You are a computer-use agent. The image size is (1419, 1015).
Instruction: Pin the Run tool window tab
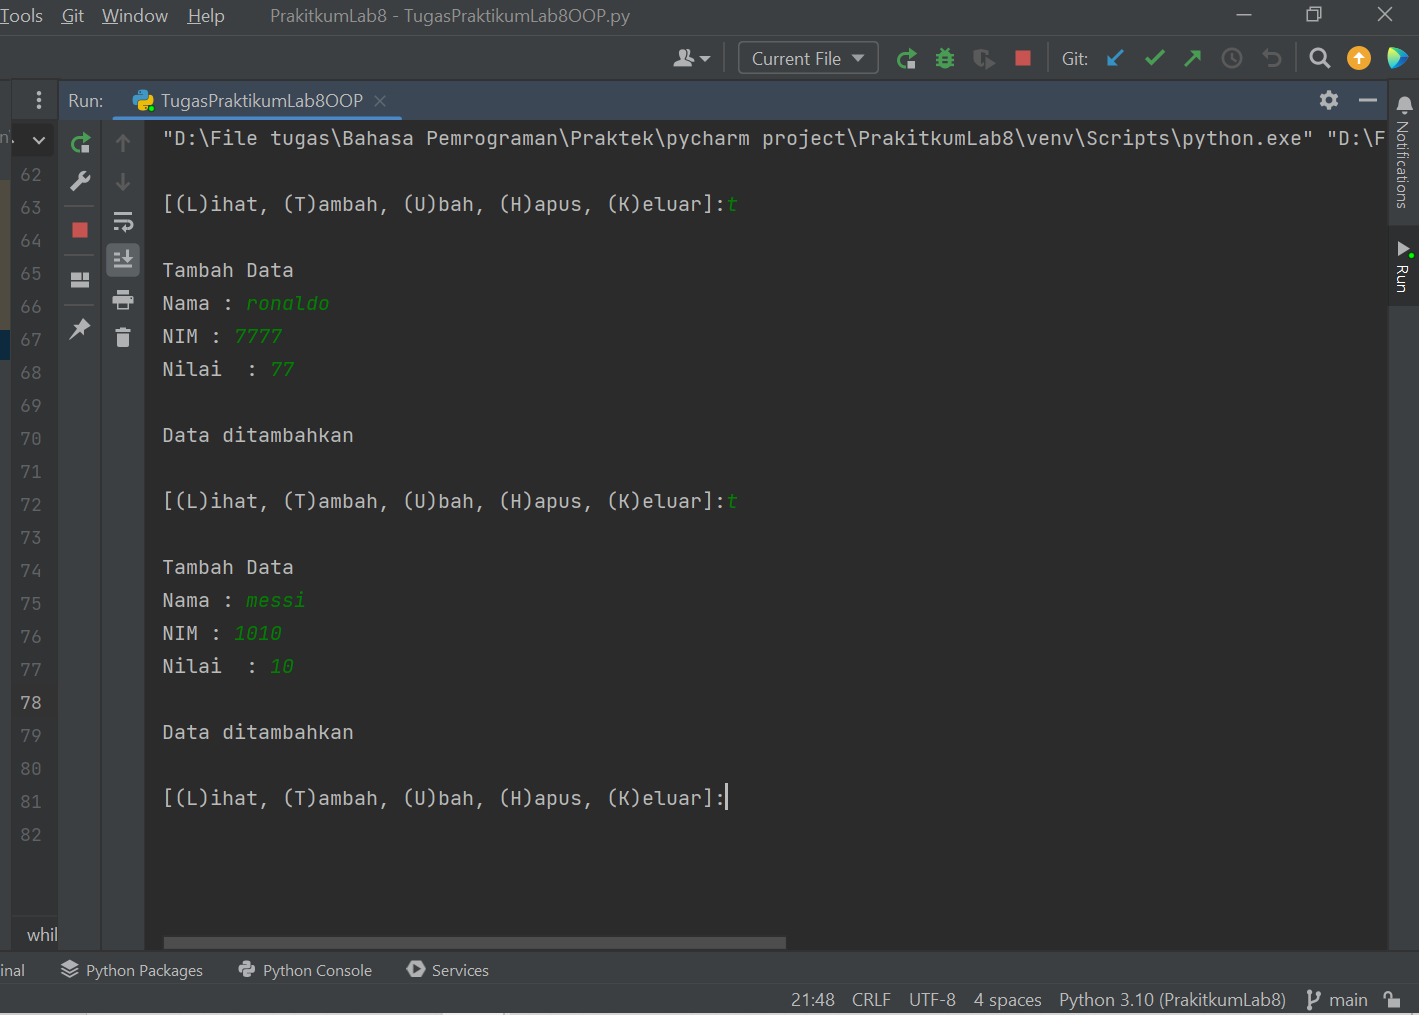(x=79, y=329)
